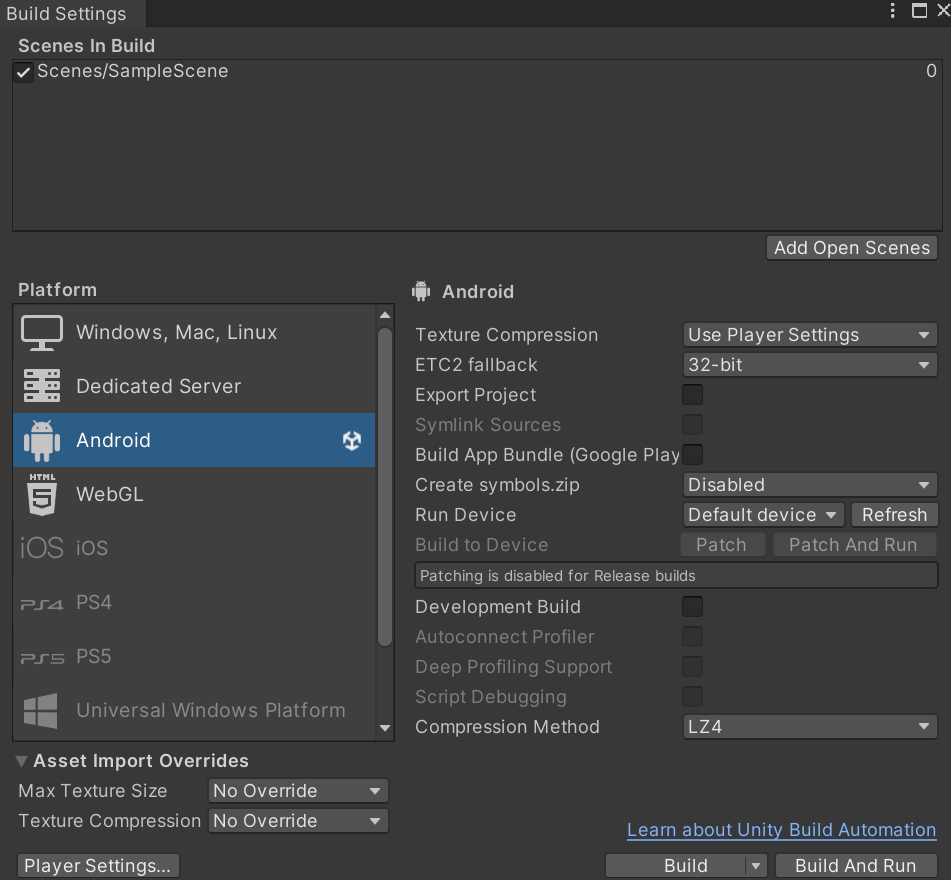Select the Dedicated Server platform row
The height and width of the screenshot is (880, 951).
click(194, 386)
